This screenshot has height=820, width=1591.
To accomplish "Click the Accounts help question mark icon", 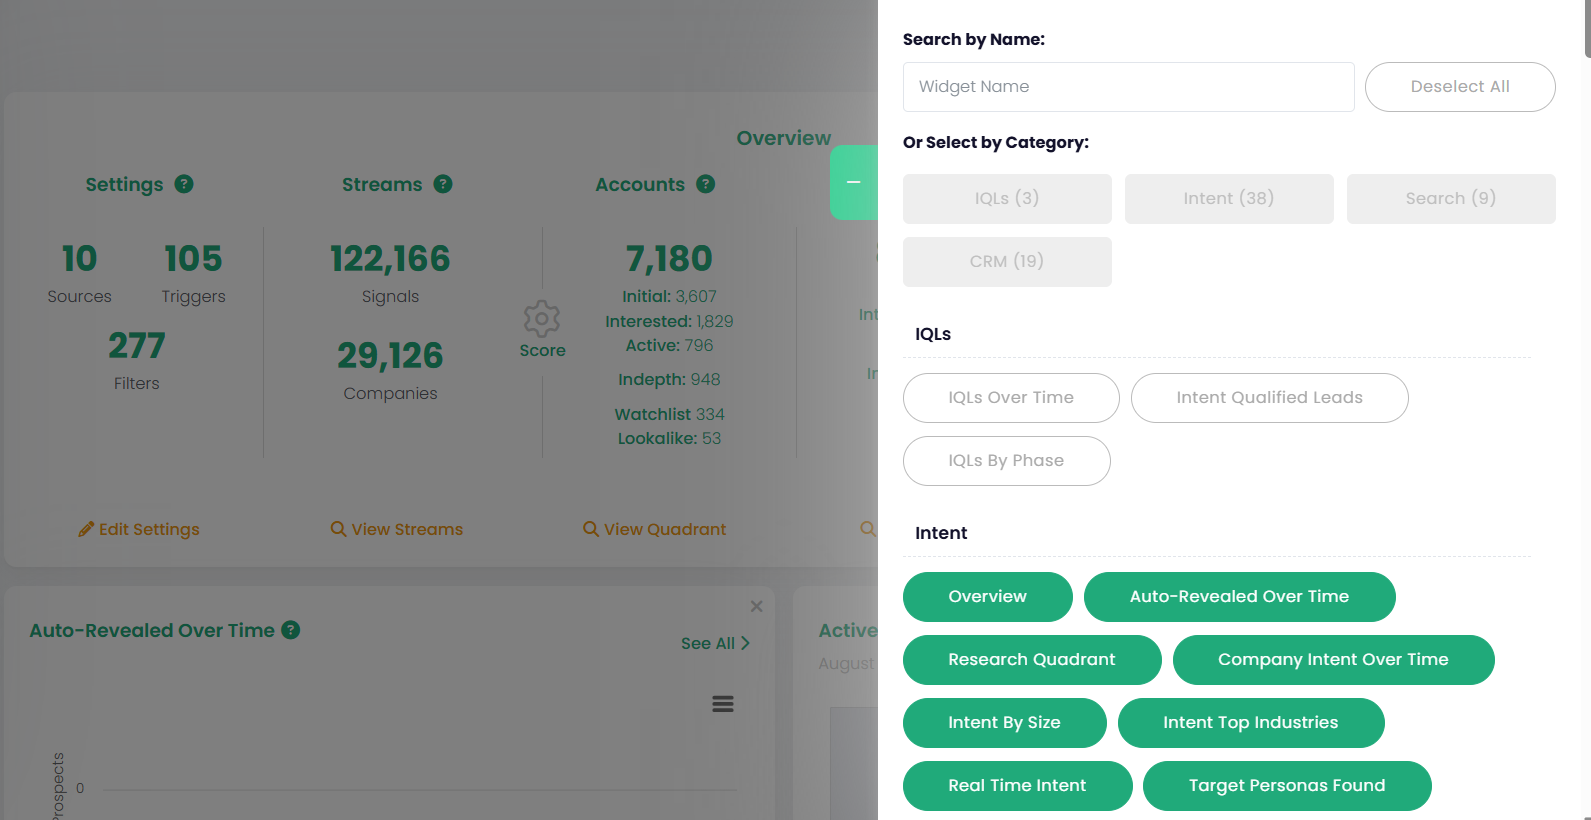I will click(x=705, y=184).
